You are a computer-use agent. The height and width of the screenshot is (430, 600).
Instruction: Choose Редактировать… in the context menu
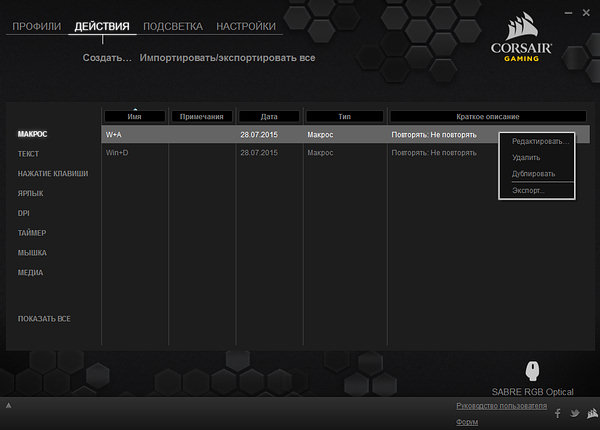coord(540,142)
